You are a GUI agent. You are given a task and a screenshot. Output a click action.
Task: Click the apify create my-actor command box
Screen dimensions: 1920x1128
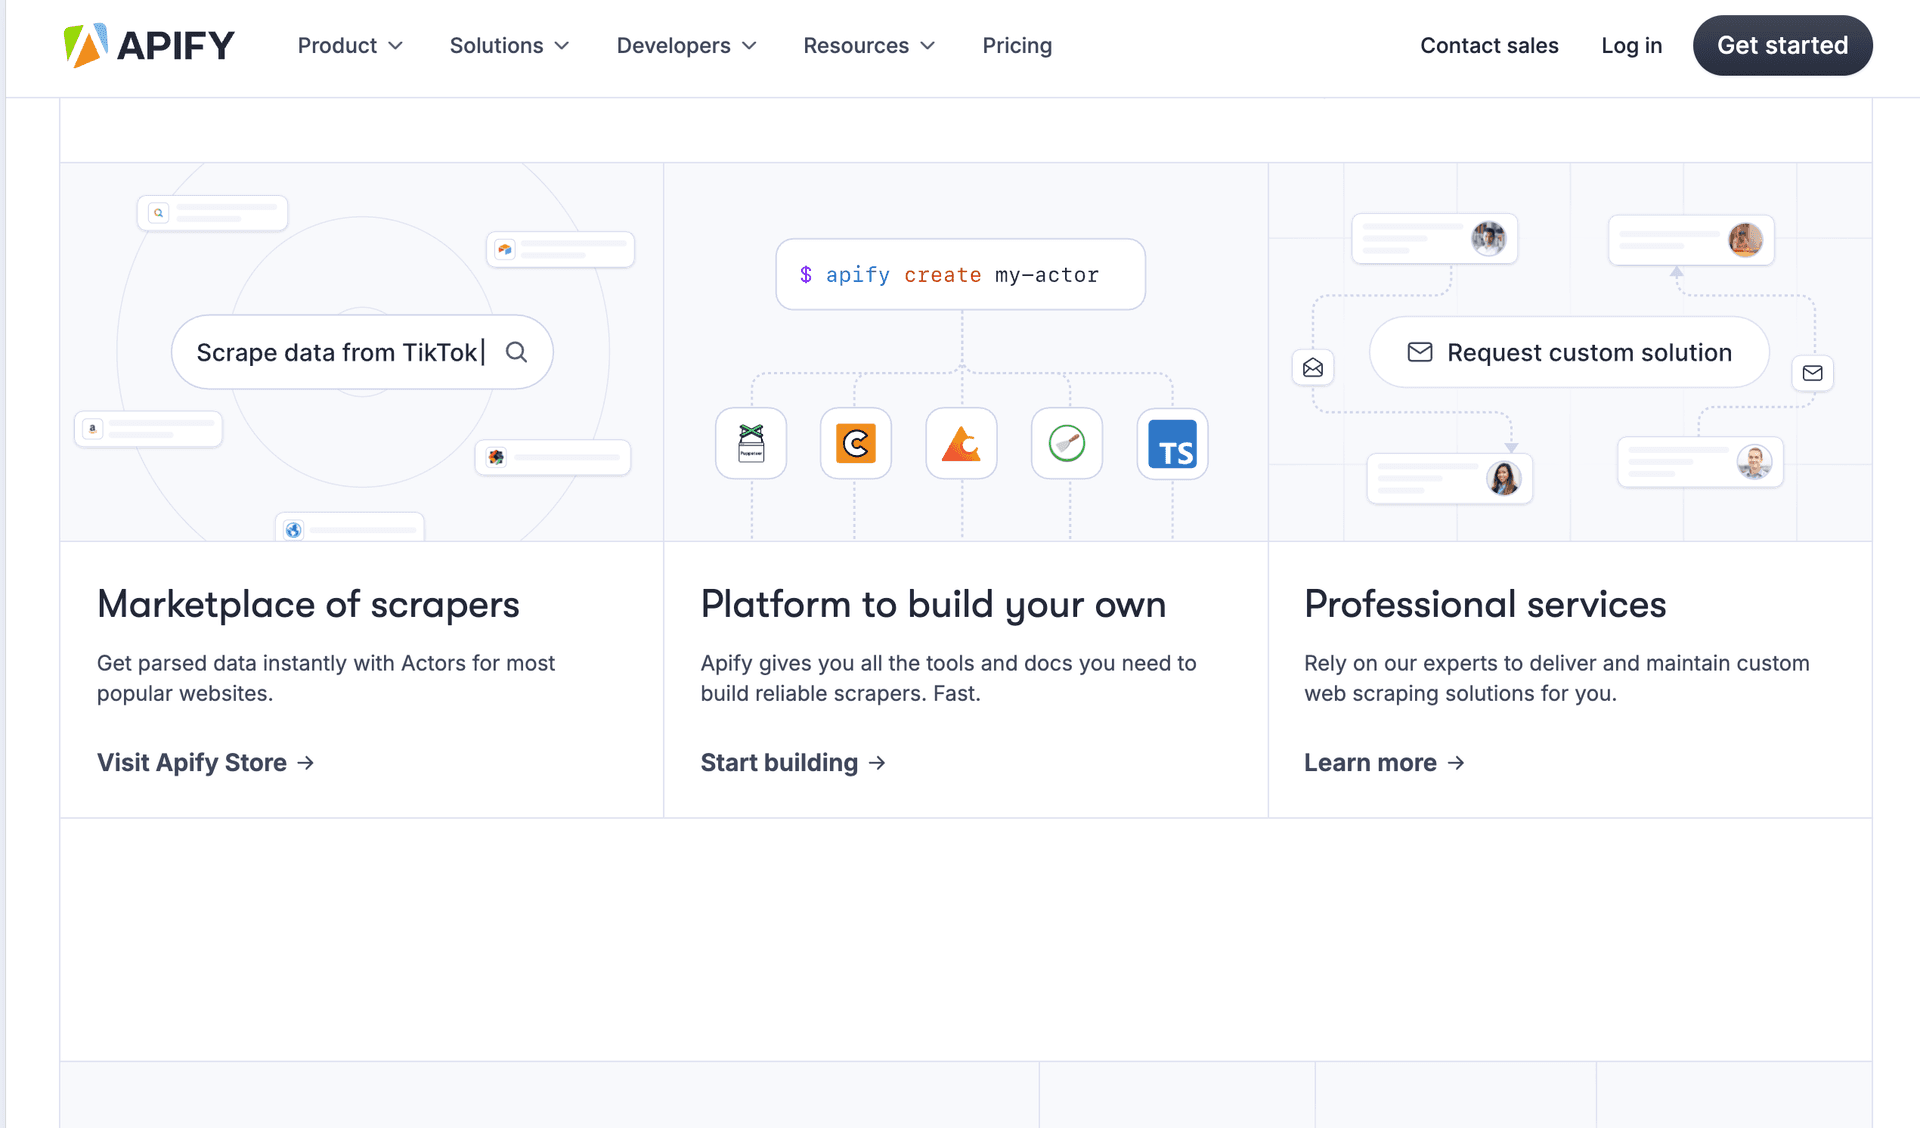click(x=960, y=274)
